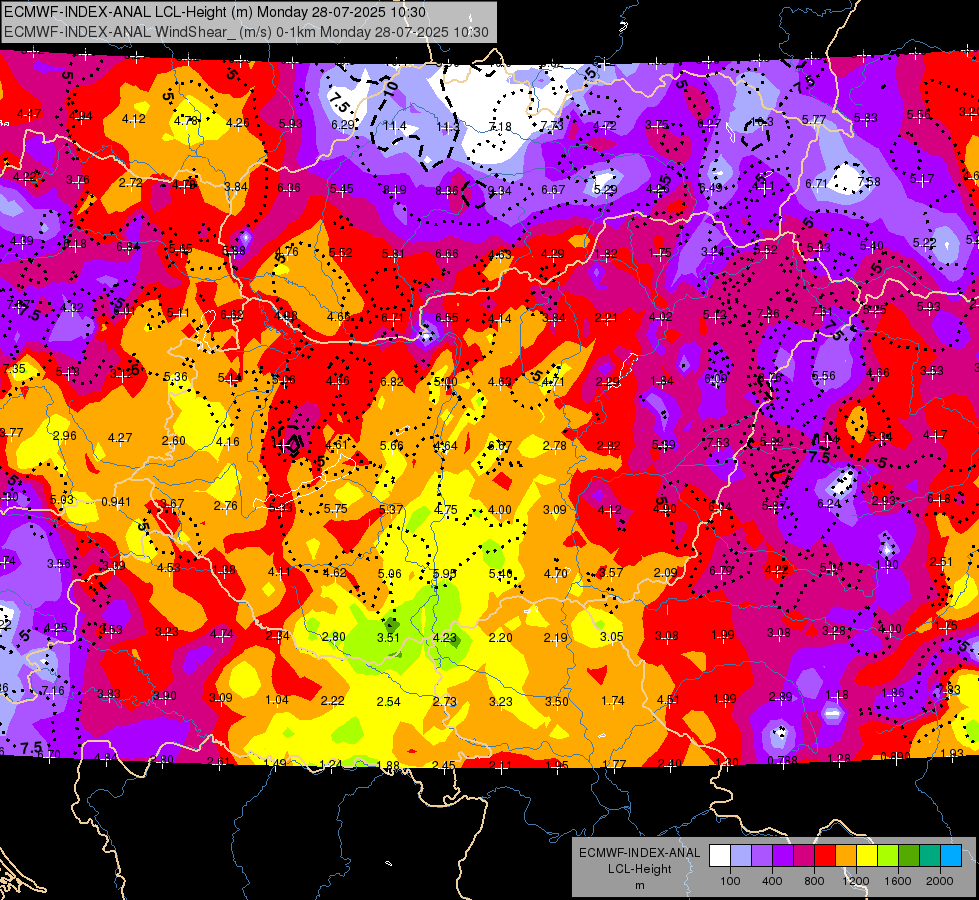979x900 pixels.
Task: Click the dark green legend swatch
Action: (909, 856)
